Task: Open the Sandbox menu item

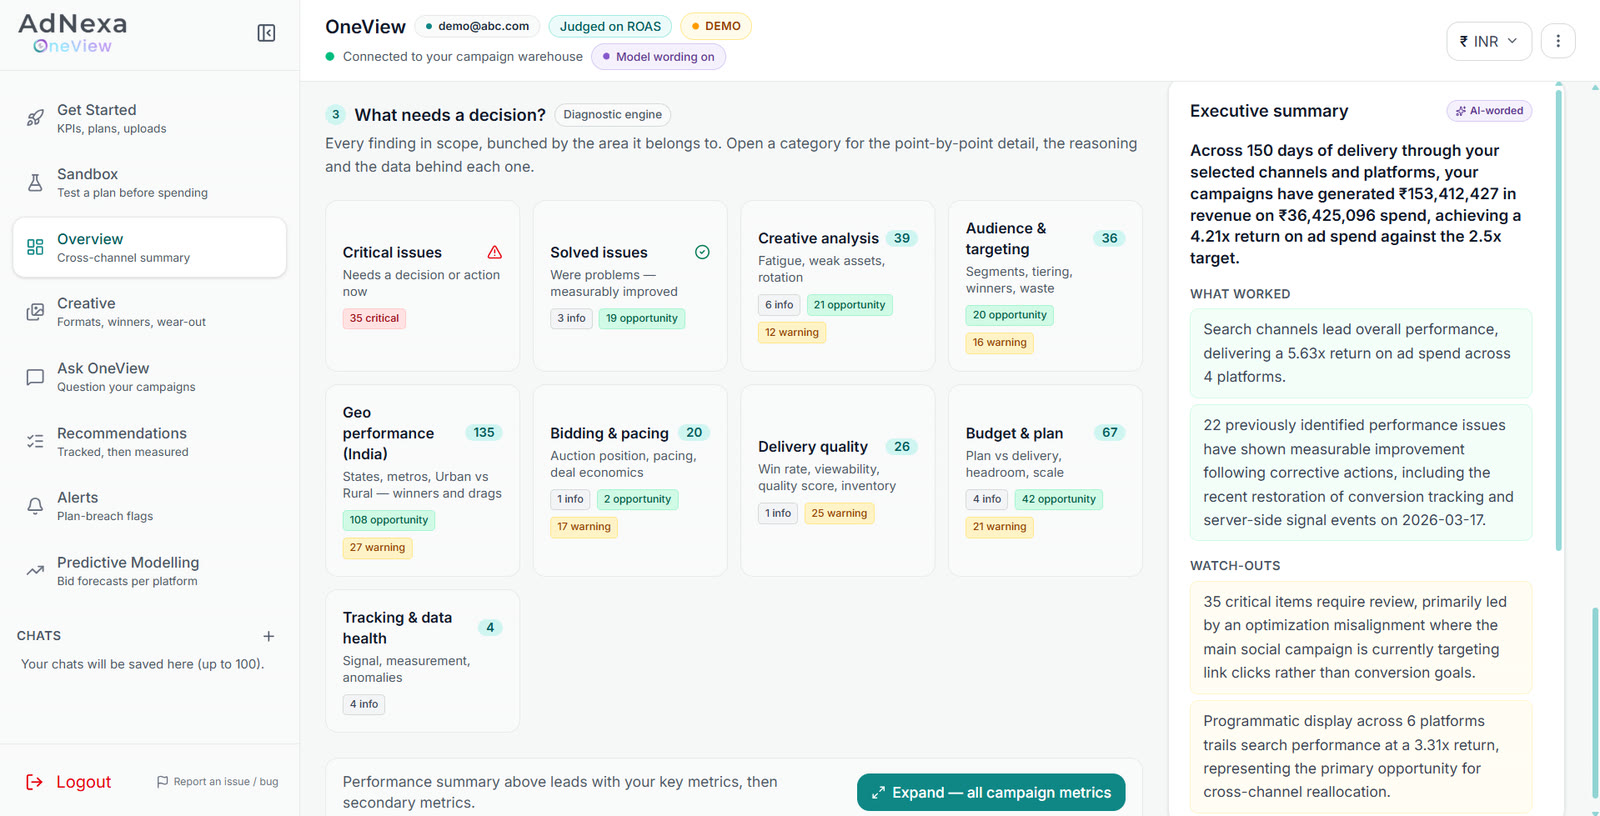Action: pos(150,183)
